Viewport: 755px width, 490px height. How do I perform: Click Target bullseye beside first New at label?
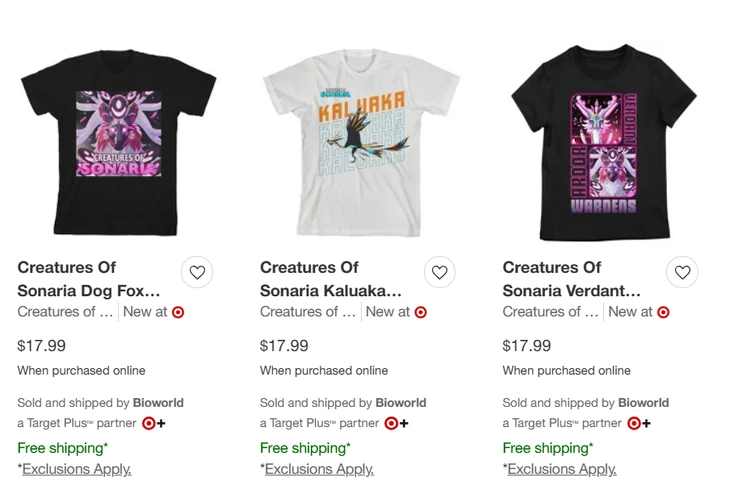click(x=178, y=312)
